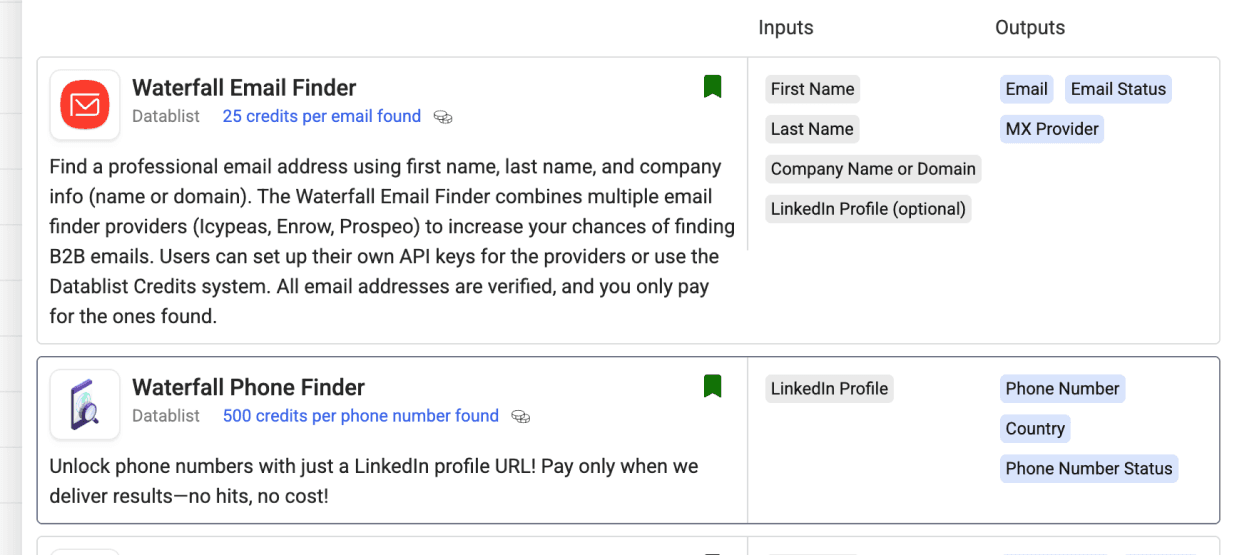The image size is (1235, 555).
Task: Click coins icon beside email credits text
Action: 443,117
